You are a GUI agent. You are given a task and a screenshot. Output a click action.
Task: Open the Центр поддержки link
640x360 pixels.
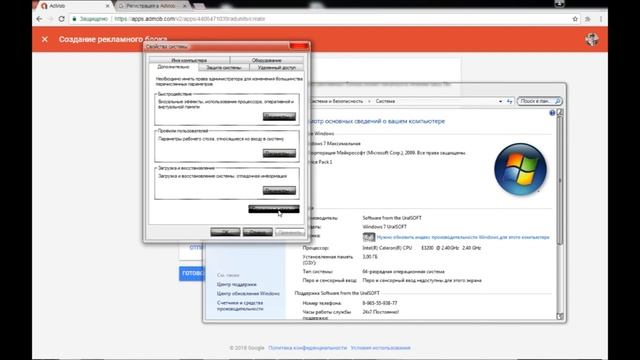pos(237,284)
